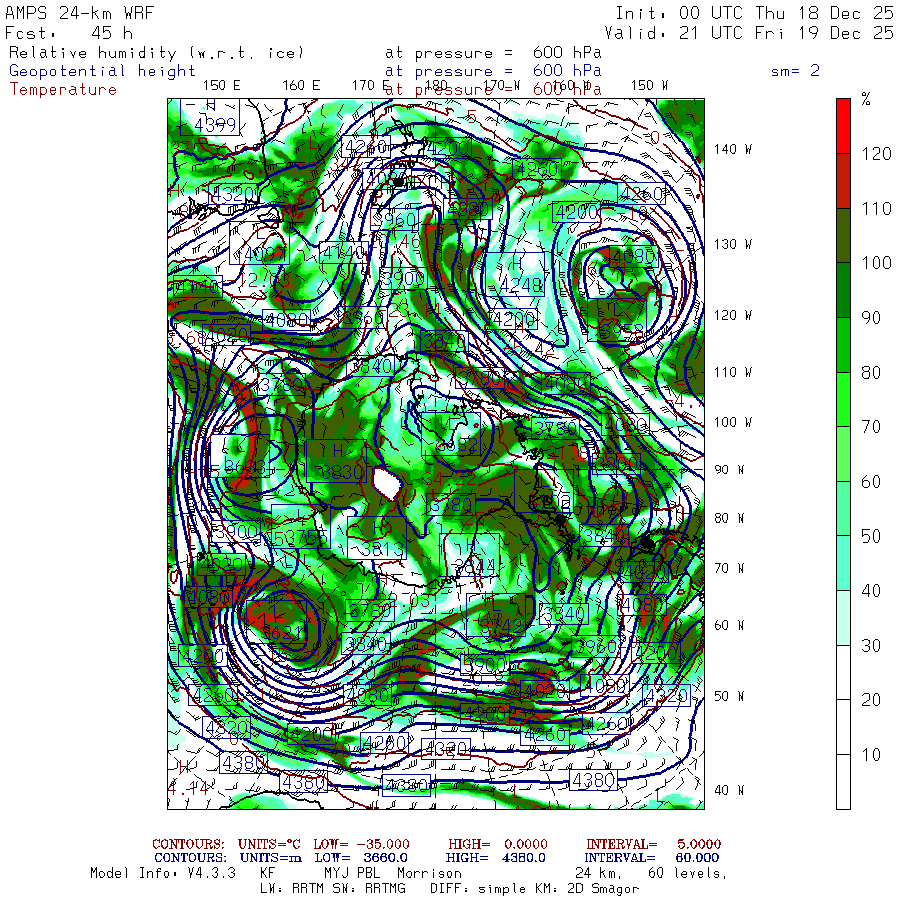Click the olive color bar segment between 100 and 110
Screen dimensions: 900x900
point(843,235)
